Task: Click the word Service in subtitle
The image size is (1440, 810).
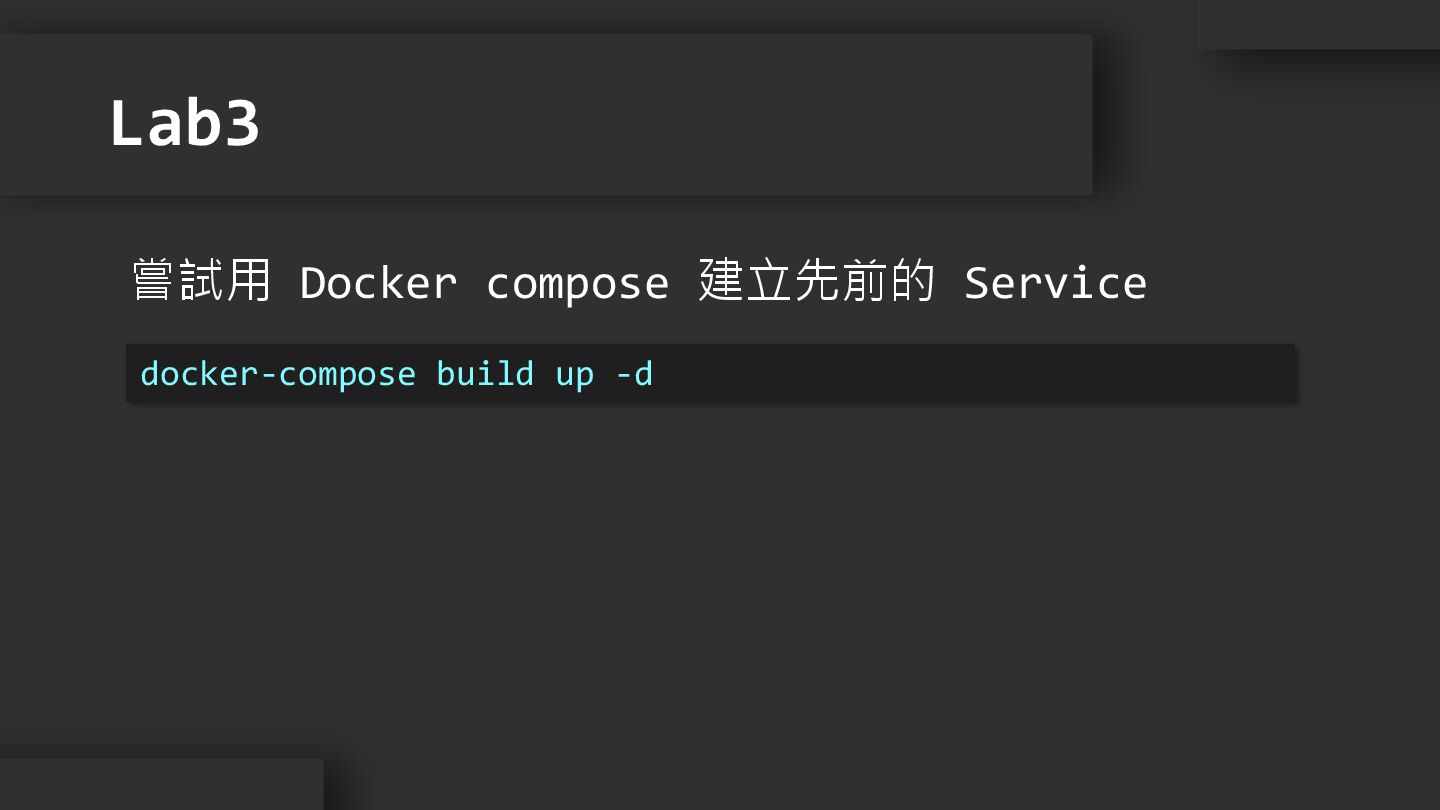Action: (x=1055, y=283)
